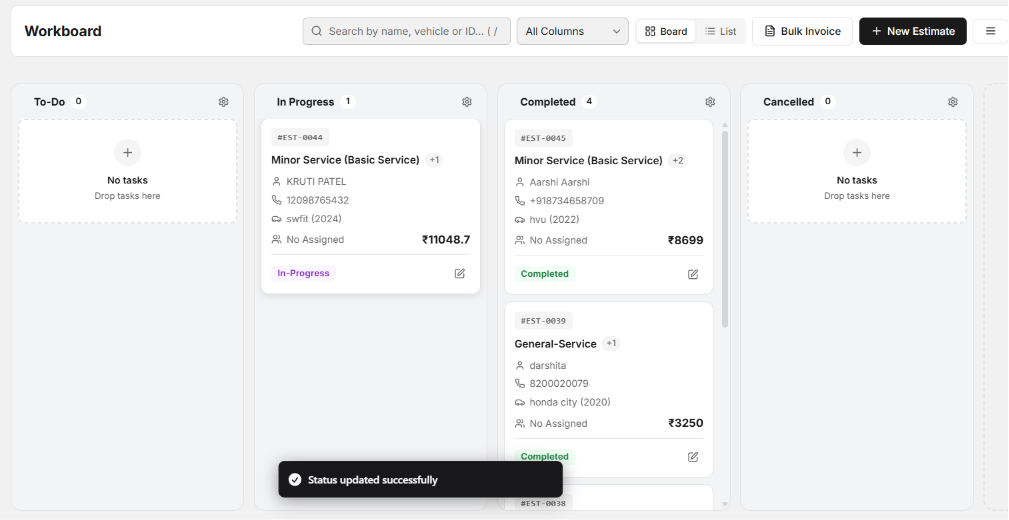
Task: Expand +2 services on EST-0045
Action: (678, 160)
